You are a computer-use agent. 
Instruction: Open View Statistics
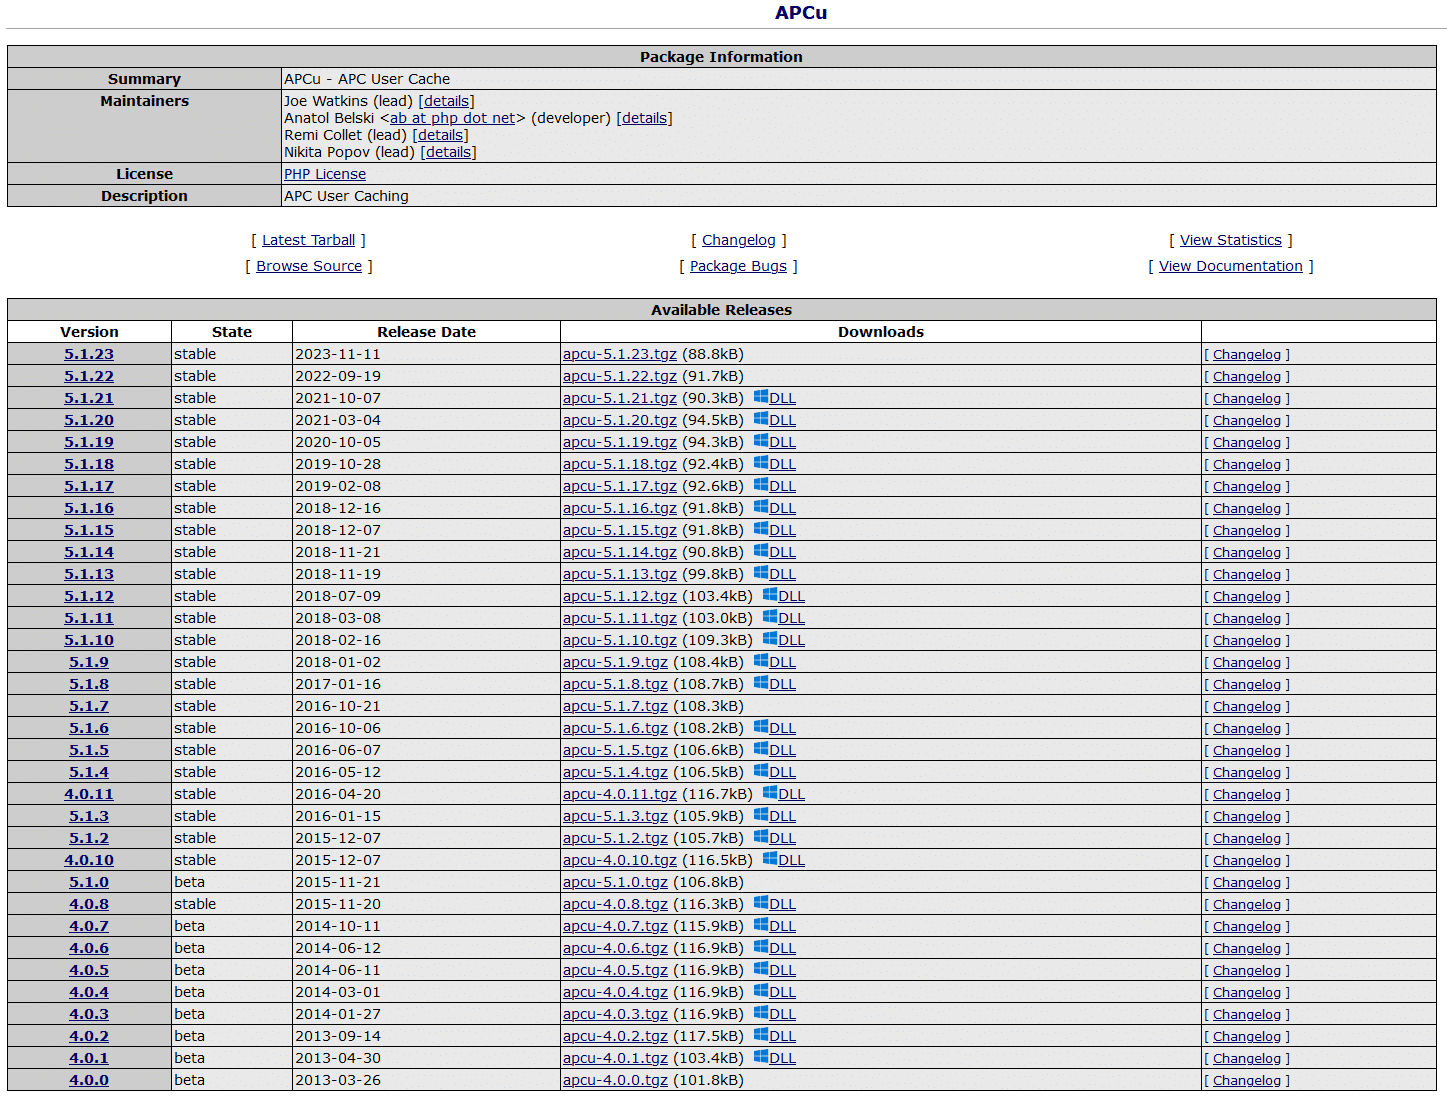1231,240
